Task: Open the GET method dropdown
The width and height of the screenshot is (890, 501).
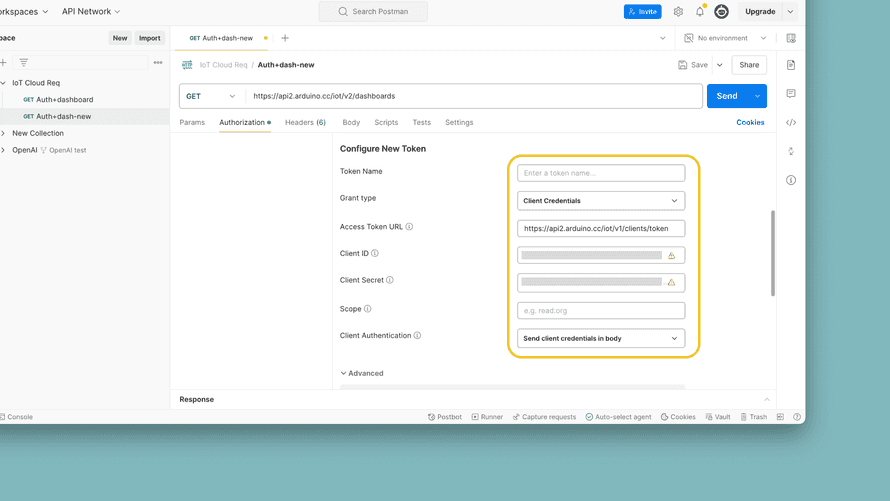Action: pos(211,96)
